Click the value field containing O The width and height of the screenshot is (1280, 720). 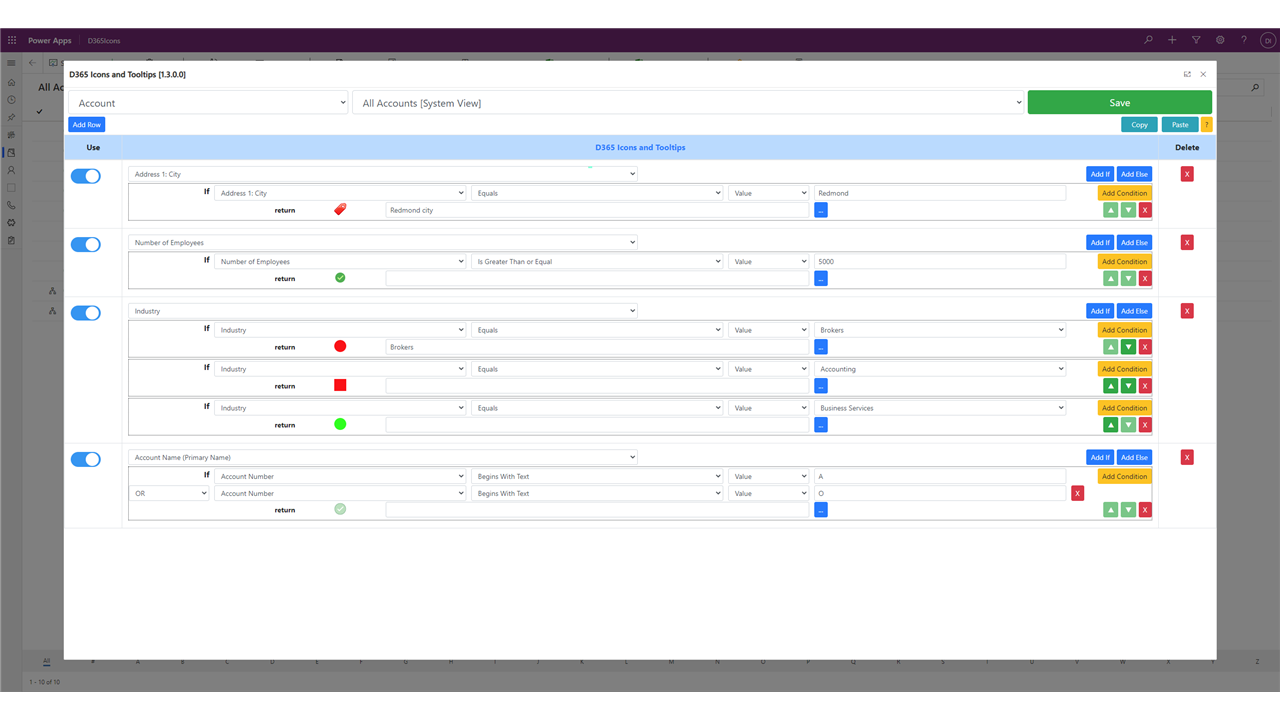[x=940, y=493]
